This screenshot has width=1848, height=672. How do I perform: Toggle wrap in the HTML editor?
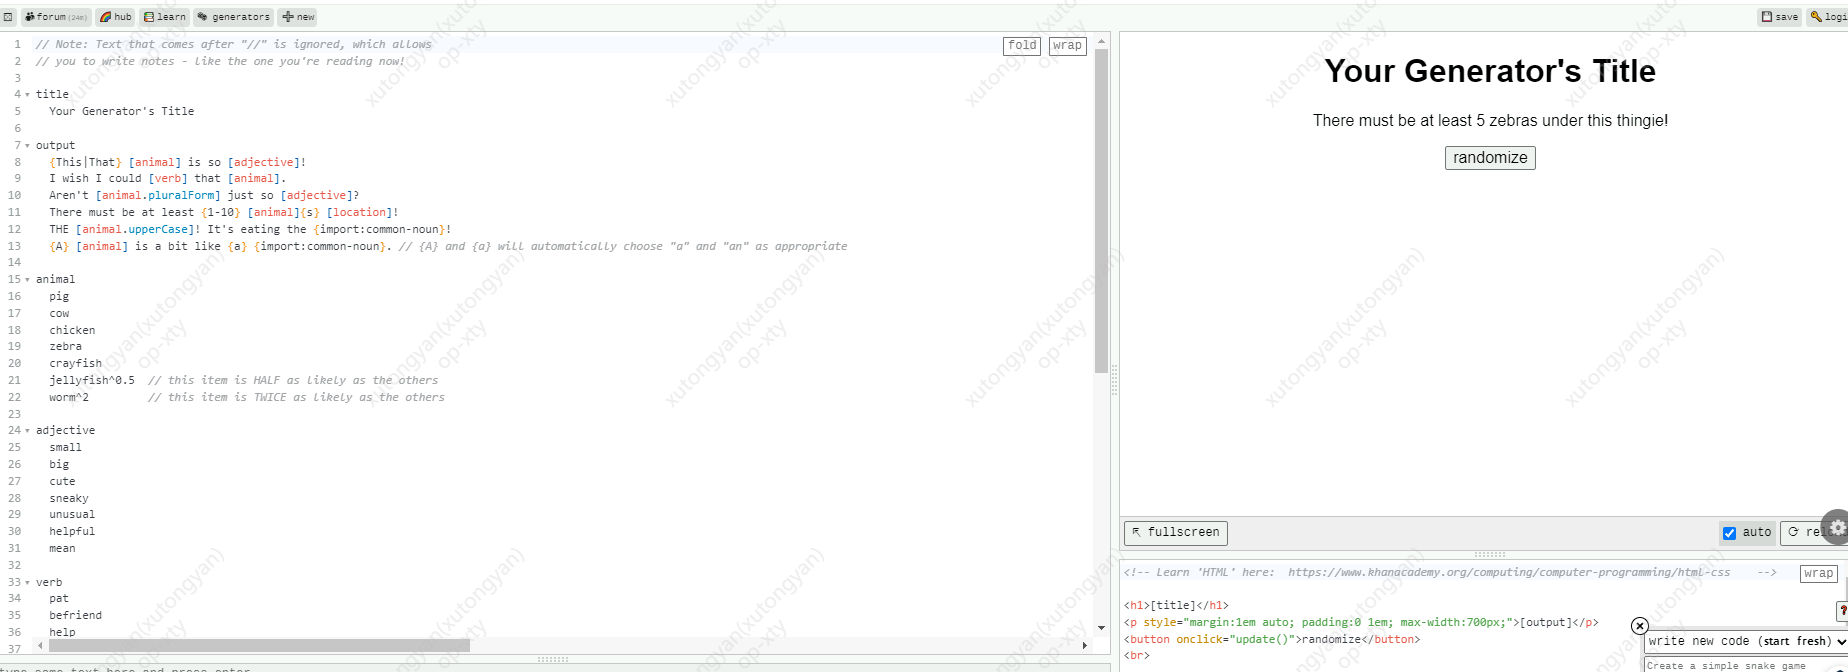1818,574
